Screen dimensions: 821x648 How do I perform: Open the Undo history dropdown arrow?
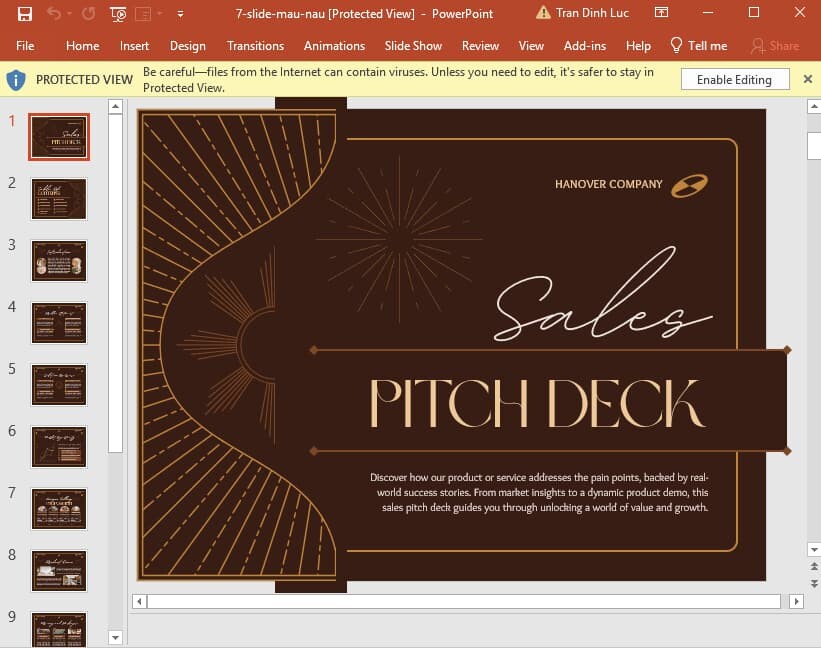69,14
